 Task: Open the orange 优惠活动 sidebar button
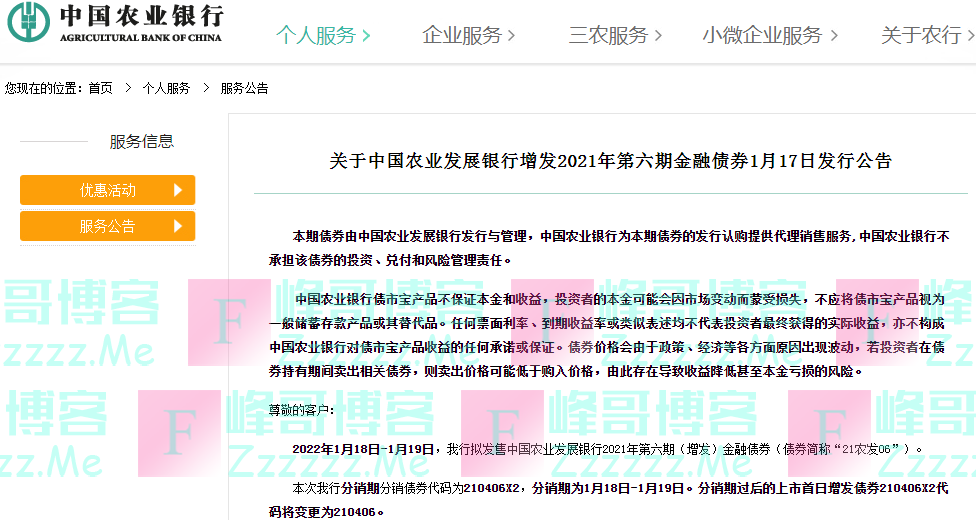coord(107,190)
